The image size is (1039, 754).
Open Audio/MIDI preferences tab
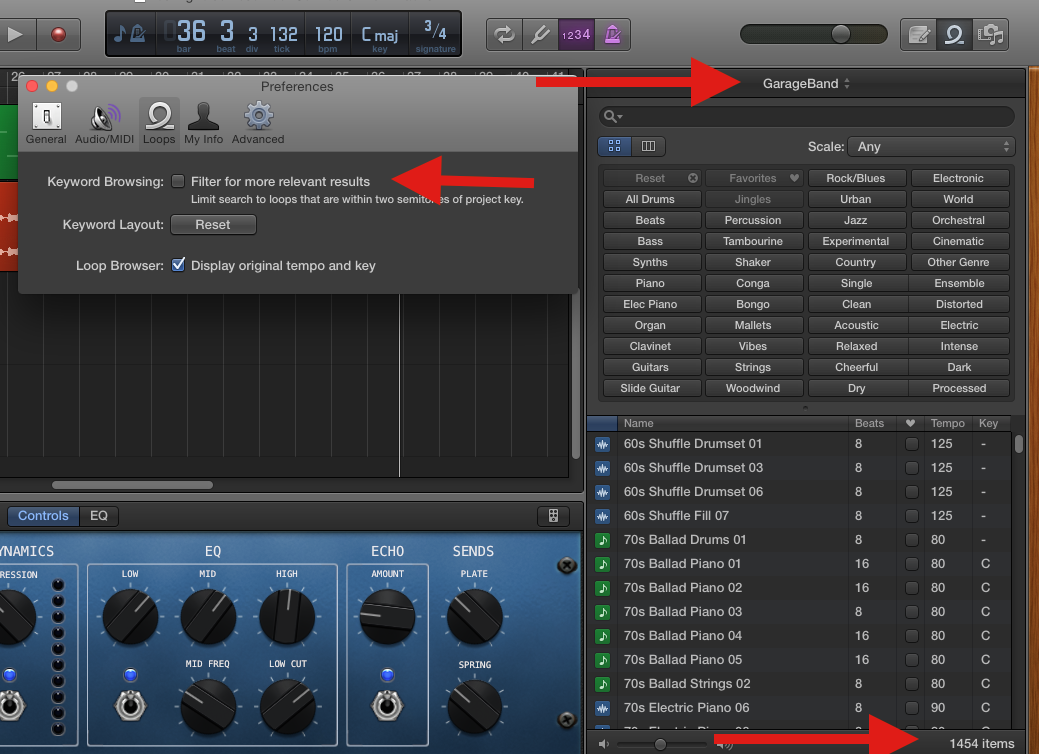point(104,123)
